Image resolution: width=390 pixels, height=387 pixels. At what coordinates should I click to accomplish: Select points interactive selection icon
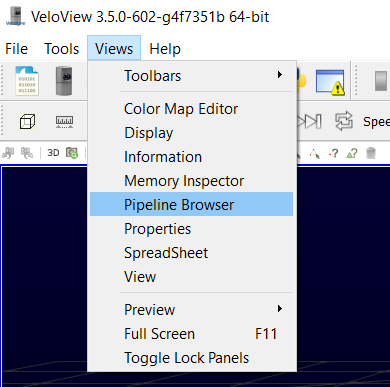[x=314, y=153]
